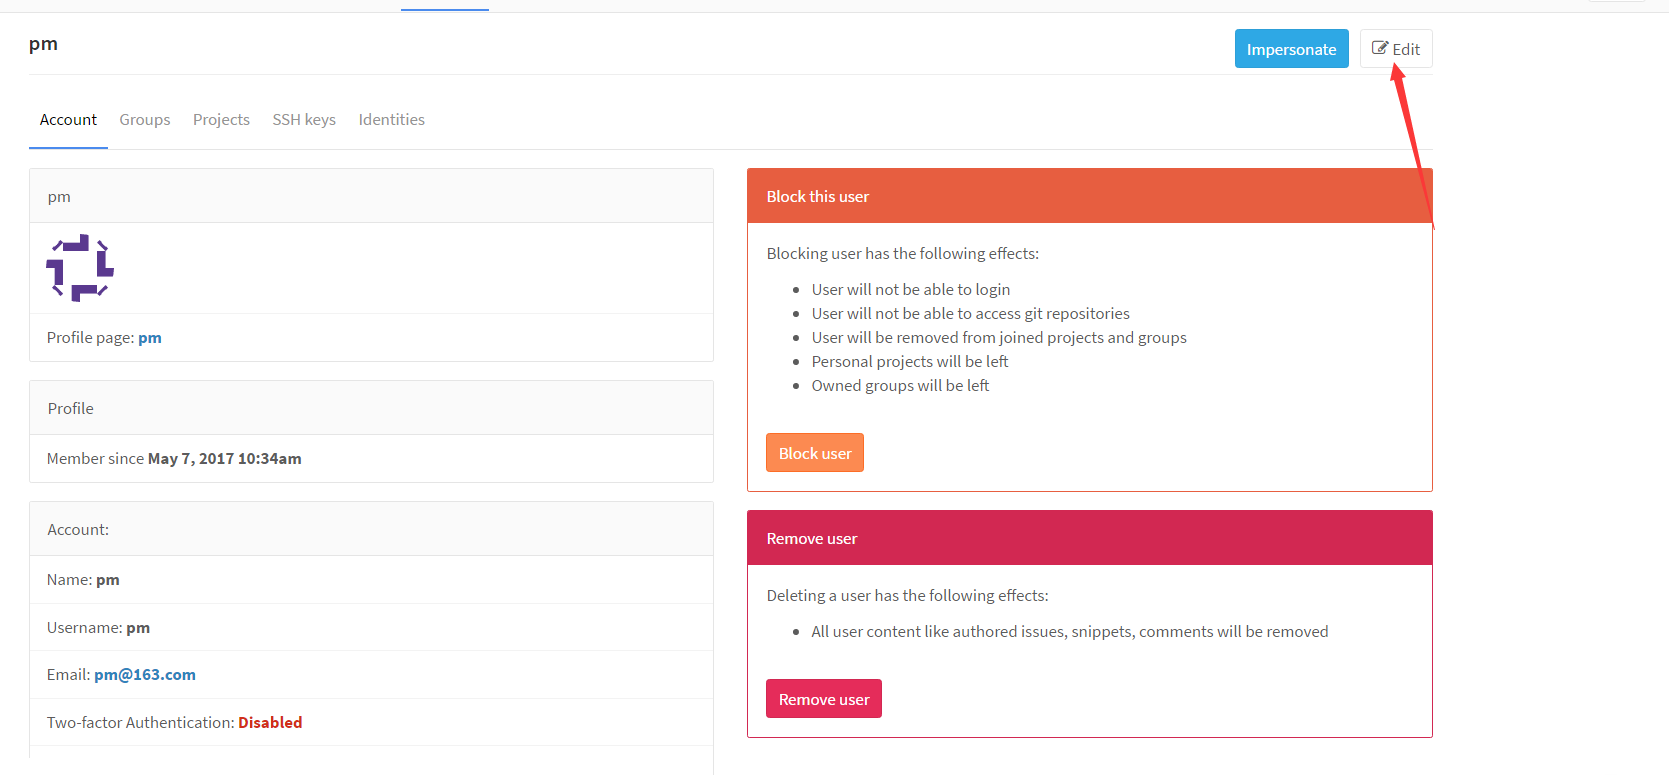Switch to the Groups tab

(x=145, y=120)
